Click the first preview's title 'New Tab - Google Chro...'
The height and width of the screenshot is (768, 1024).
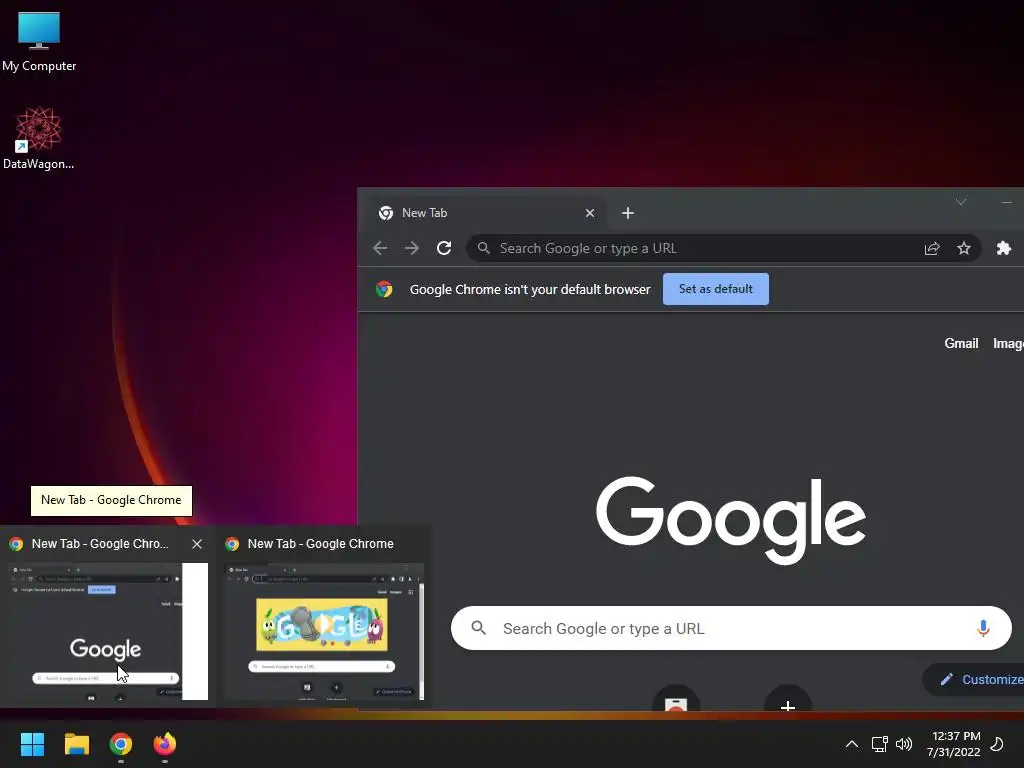(x=100, y=544)
